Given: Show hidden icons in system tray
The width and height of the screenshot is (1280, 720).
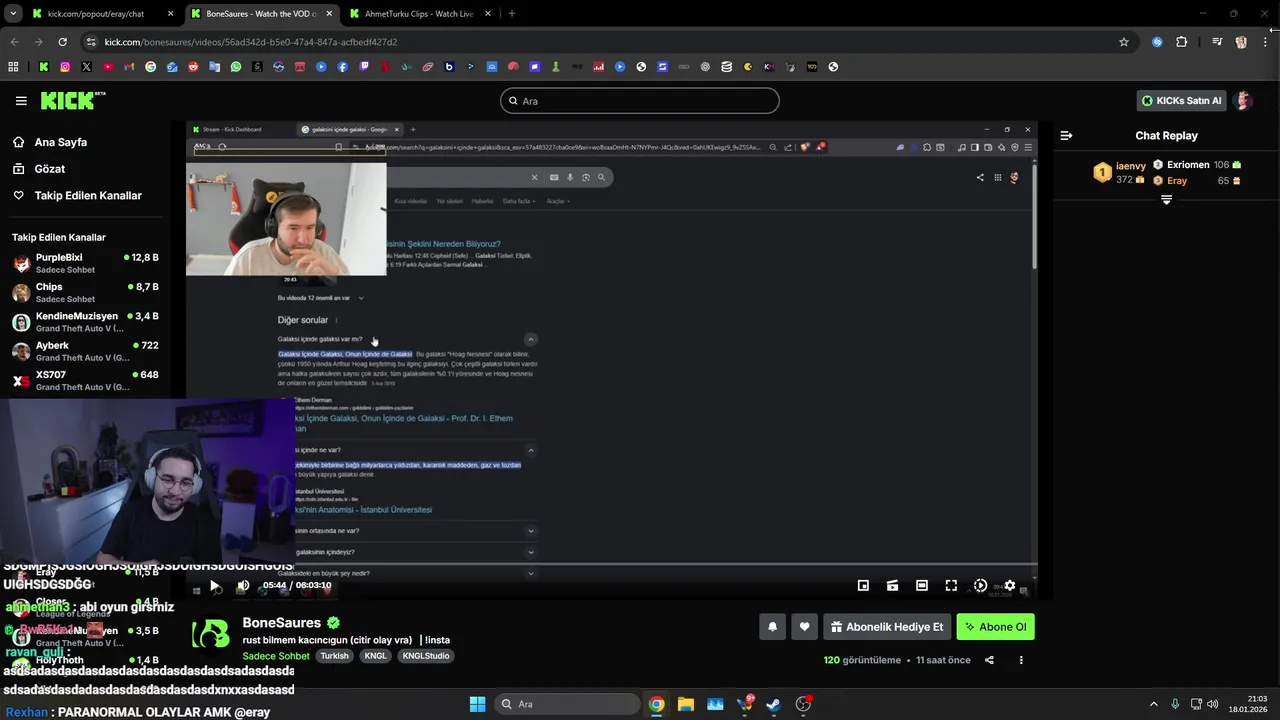Looking at the screenshot, I should click(x=1153, y=704).
